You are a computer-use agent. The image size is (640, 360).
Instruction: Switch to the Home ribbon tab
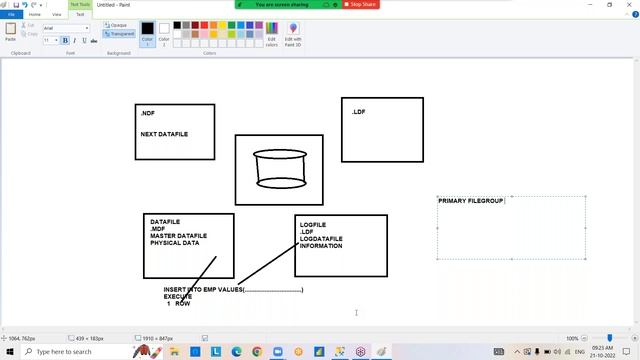pyautogui.click(x=35, y=14)
